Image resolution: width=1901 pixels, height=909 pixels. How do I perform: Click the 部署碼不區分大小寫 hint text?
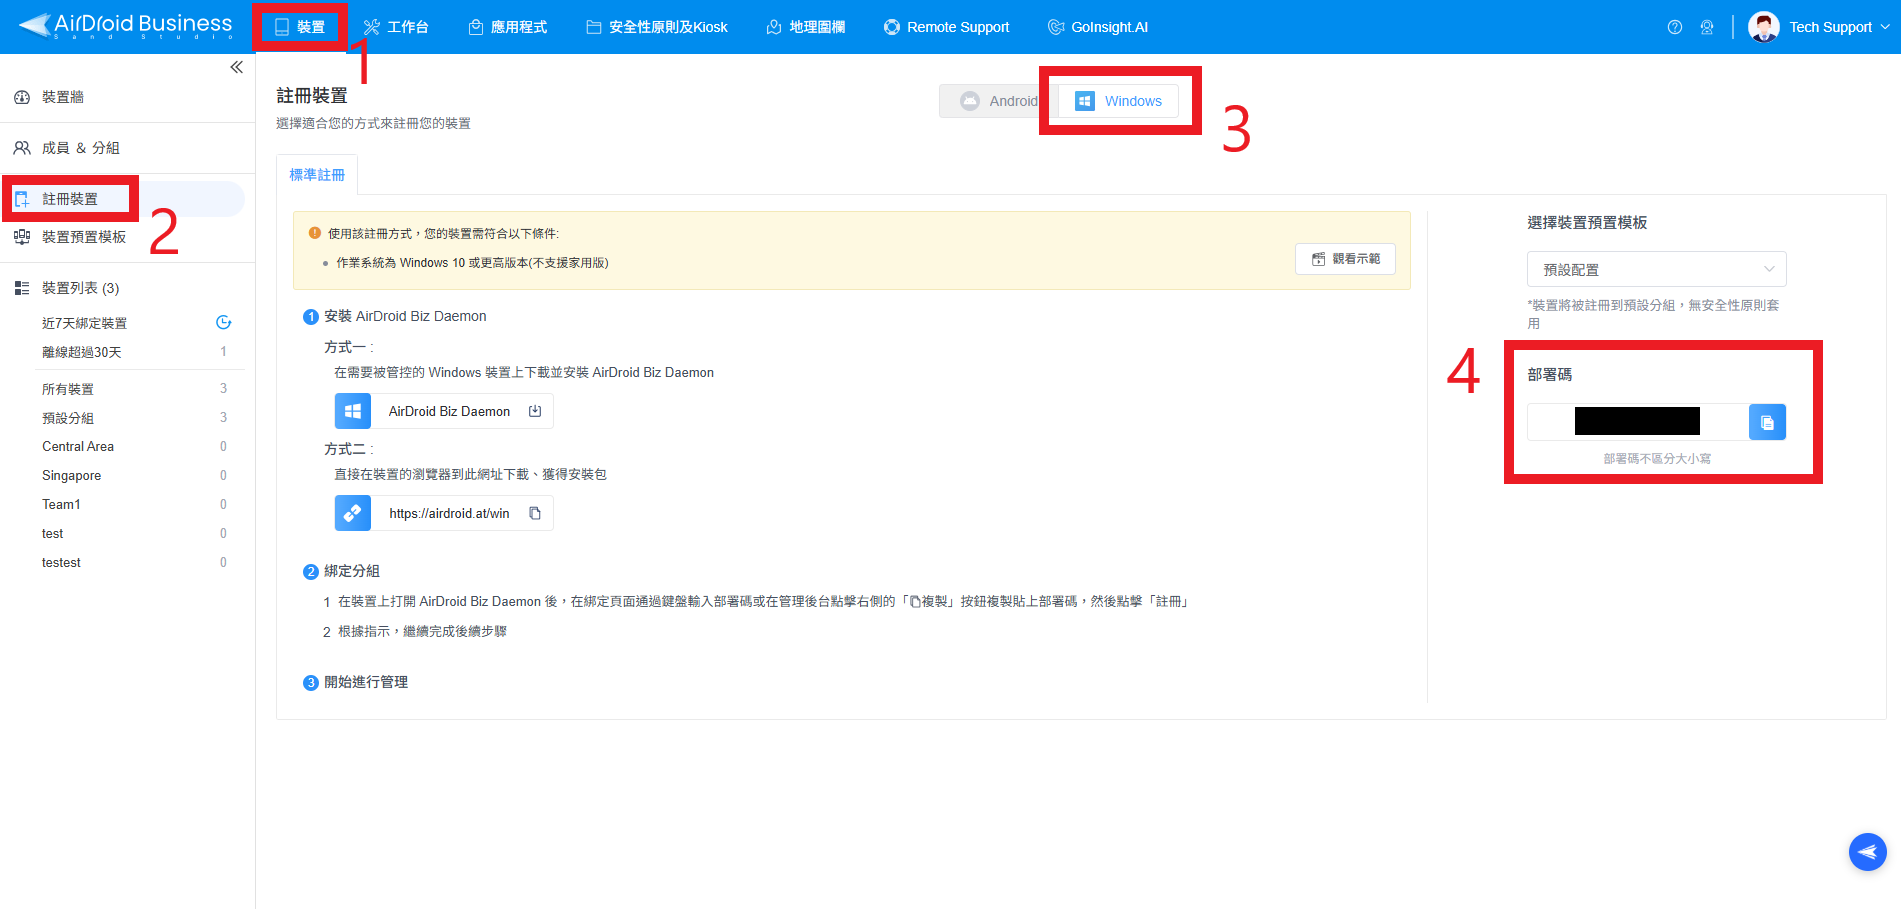(x=1657, y=458)
